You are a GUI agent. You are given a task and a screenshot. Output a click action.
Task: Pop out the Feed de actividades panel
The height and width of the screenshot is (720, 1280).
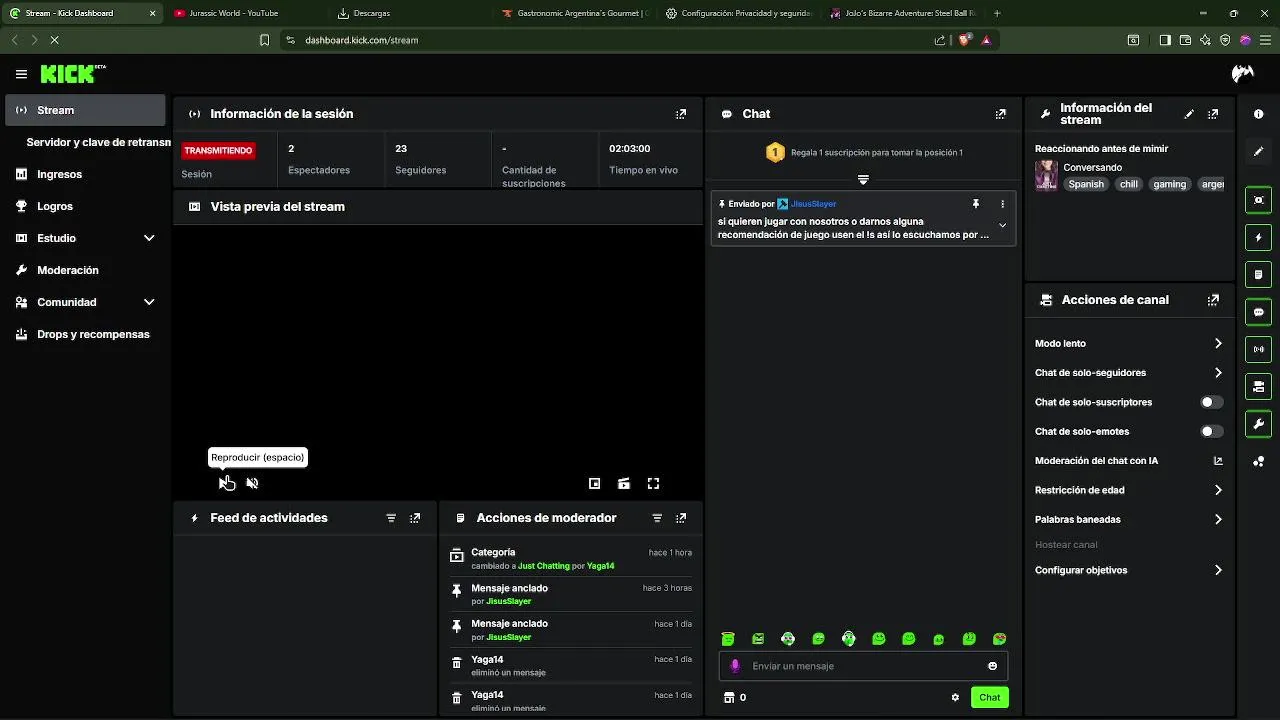[x=415, y=518]
